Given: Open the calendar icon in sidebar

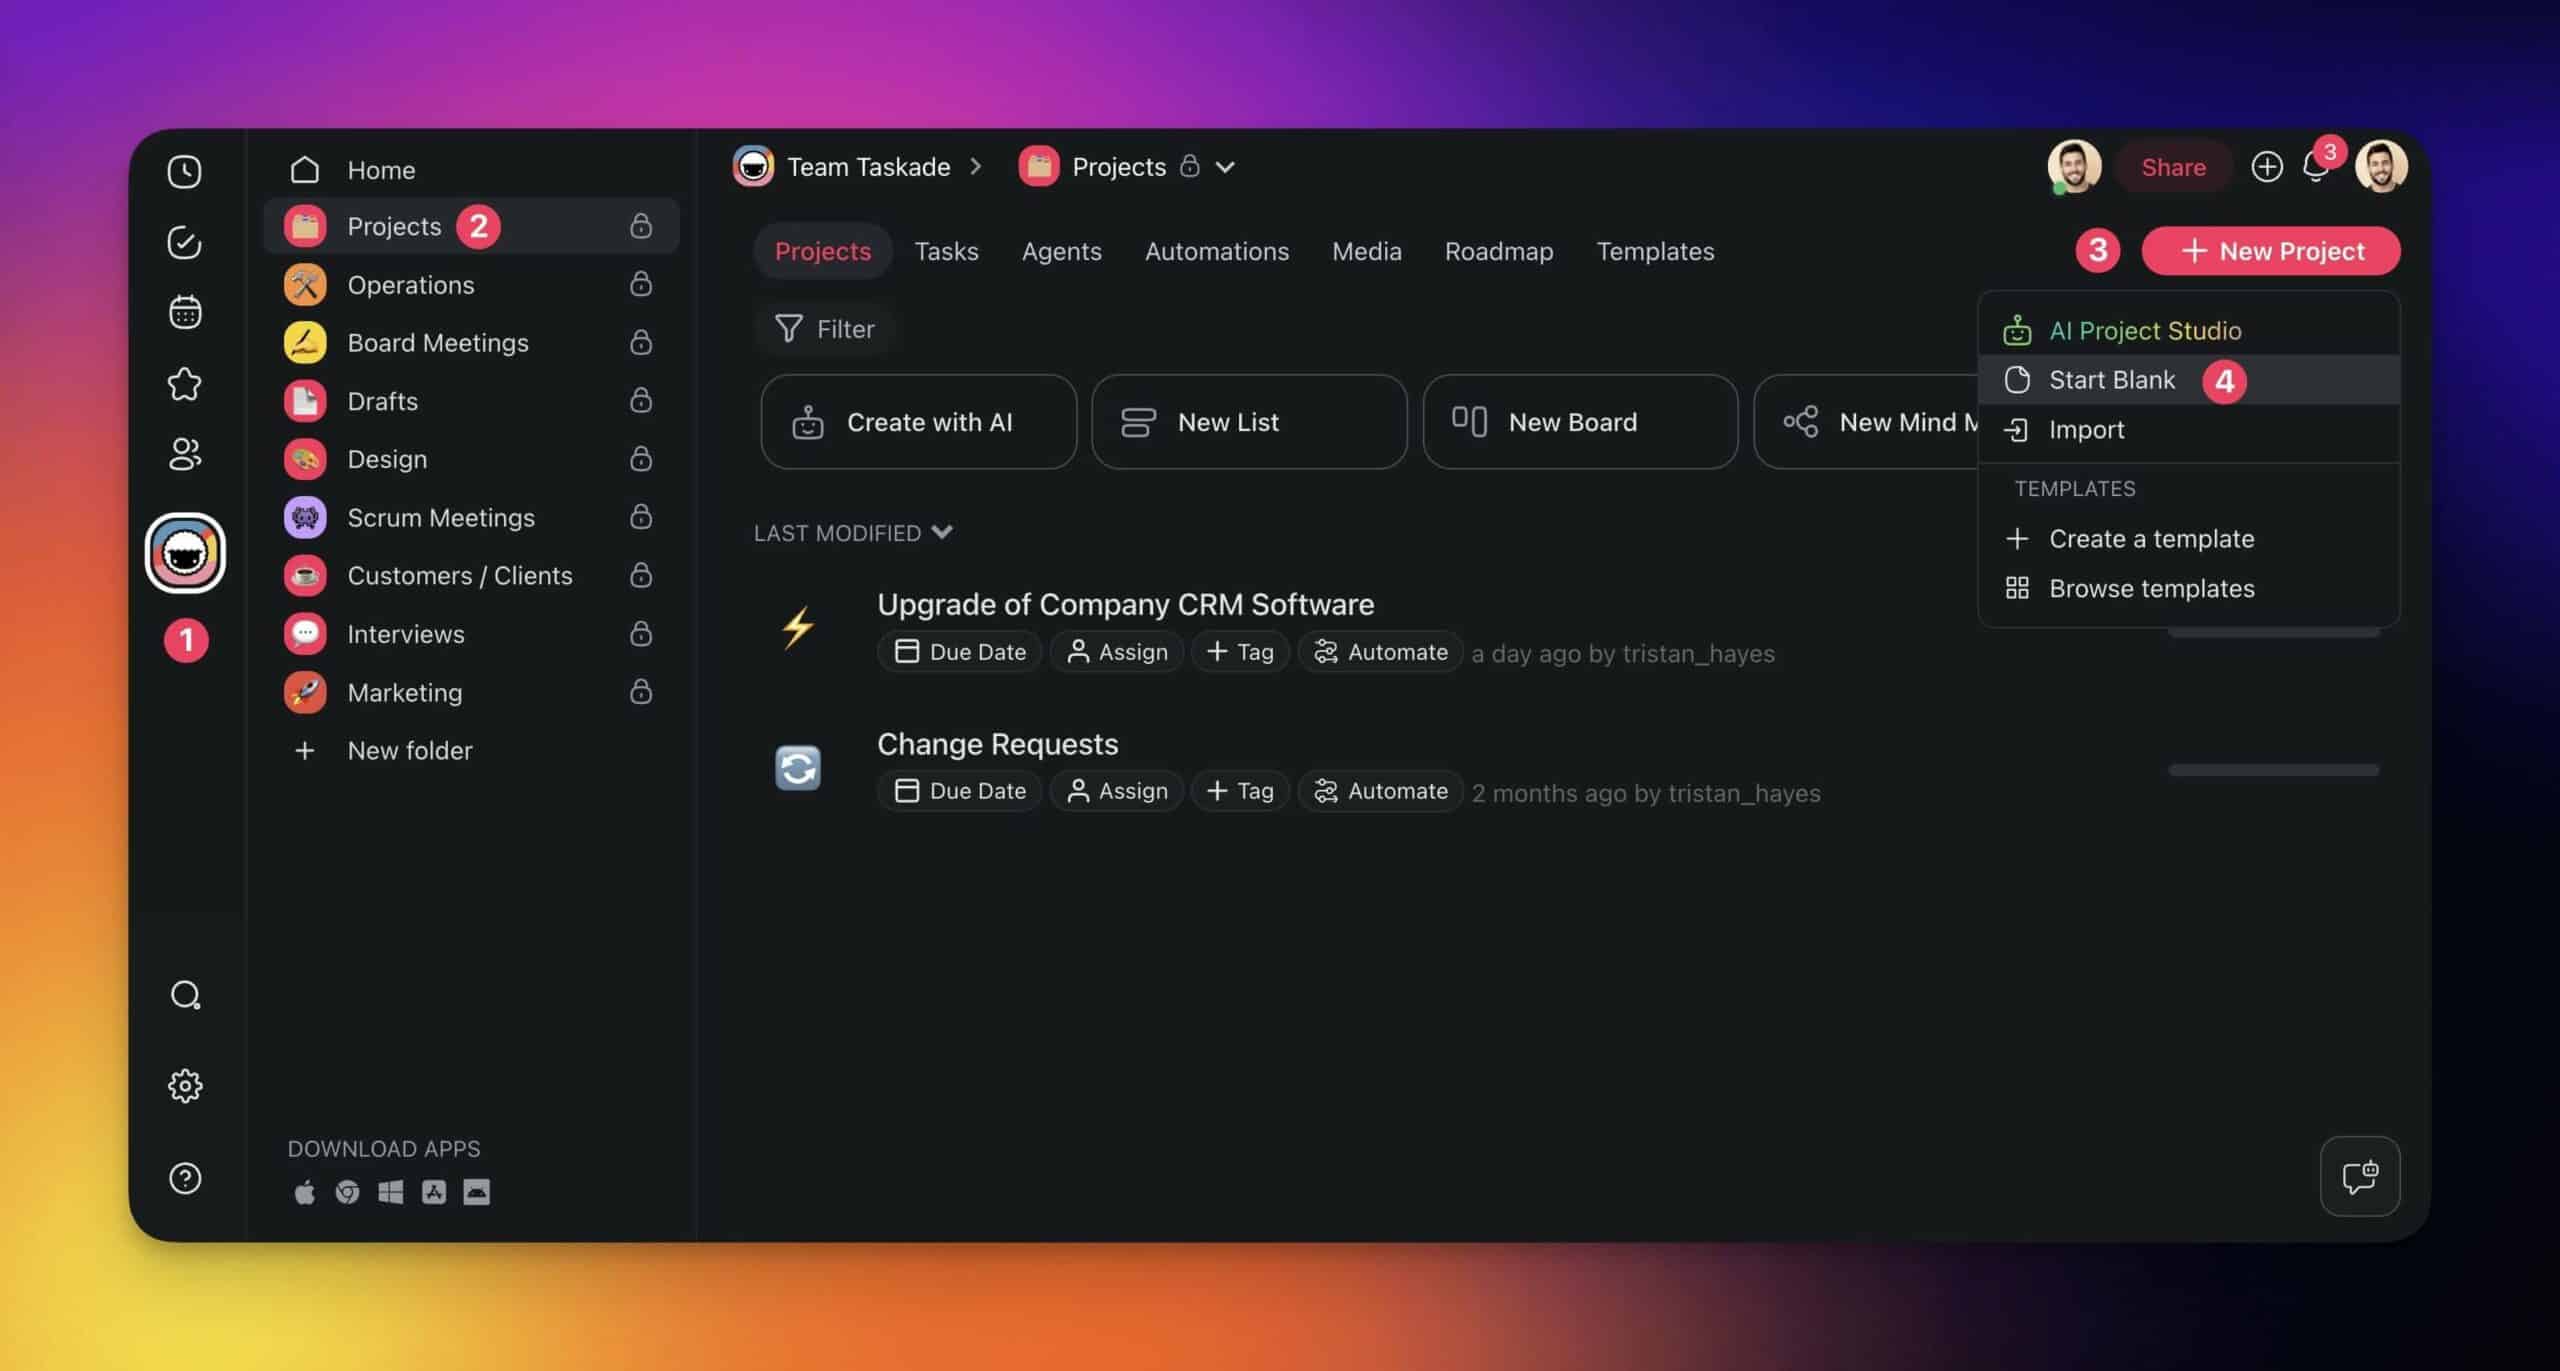Looking at the screenshot, I should (x=184, y=312).
